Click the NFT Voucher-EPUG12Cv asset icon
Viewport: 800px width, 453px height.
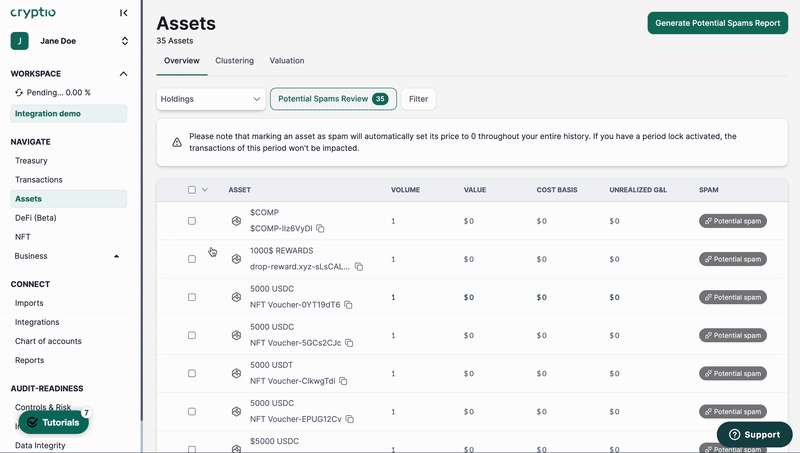(236, 411)
